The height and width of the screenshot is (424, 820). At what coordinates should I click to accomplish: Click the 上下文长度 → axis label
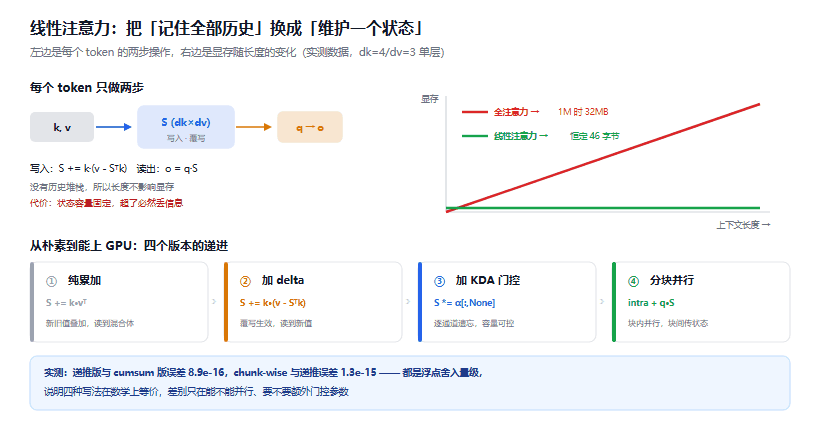(743, 225)
